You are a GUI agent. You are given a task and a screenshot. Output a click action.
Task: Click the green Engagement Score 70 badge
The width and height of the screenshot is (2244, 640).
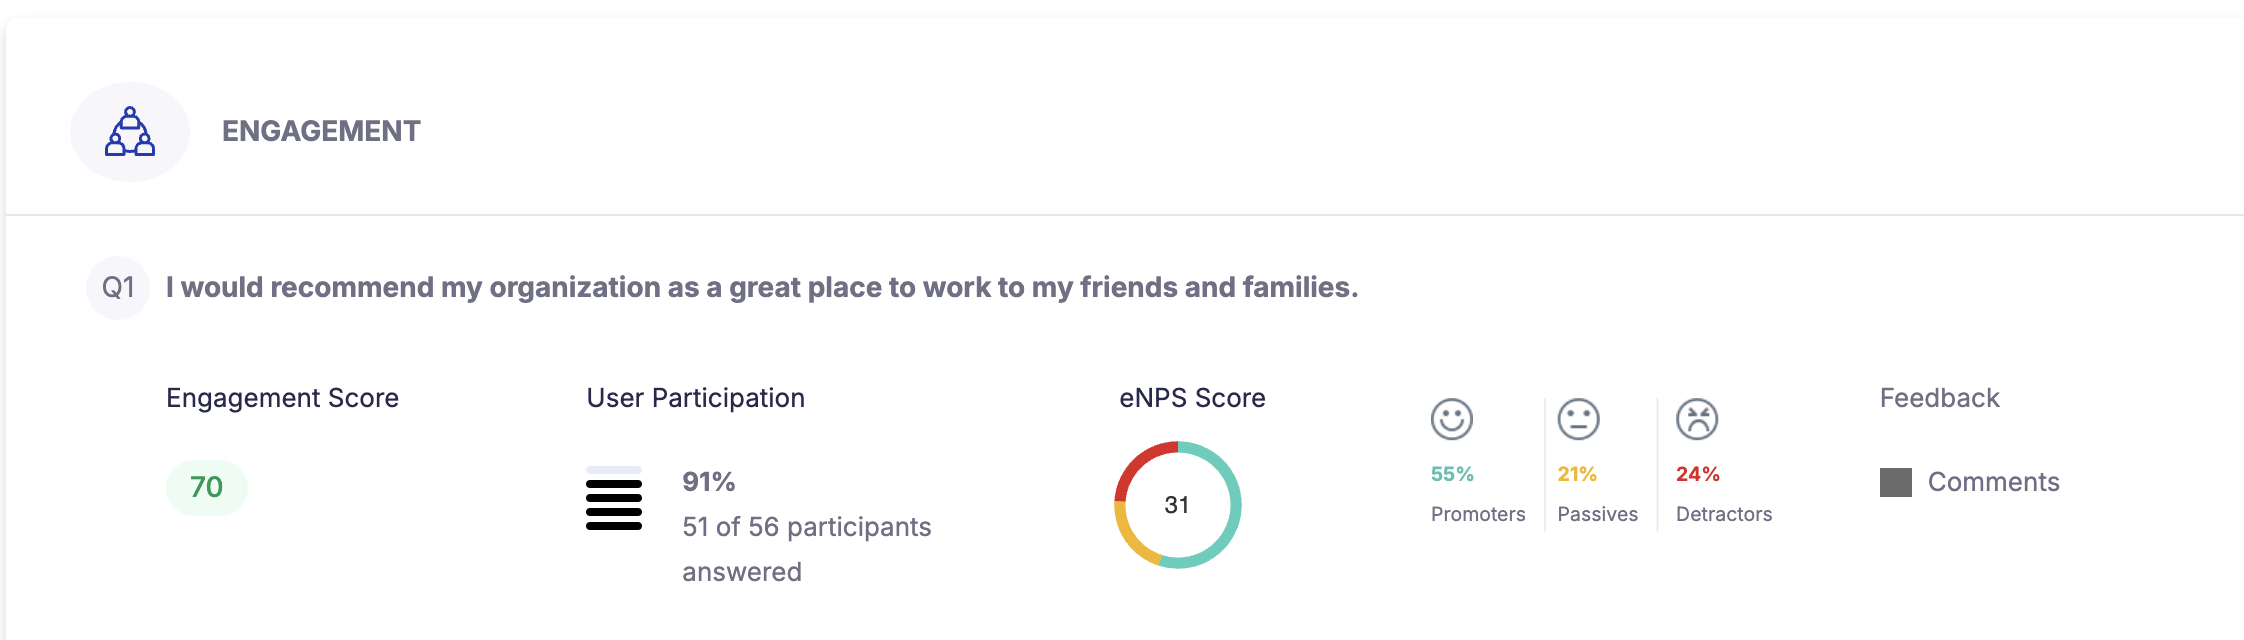tap(204, 486)
